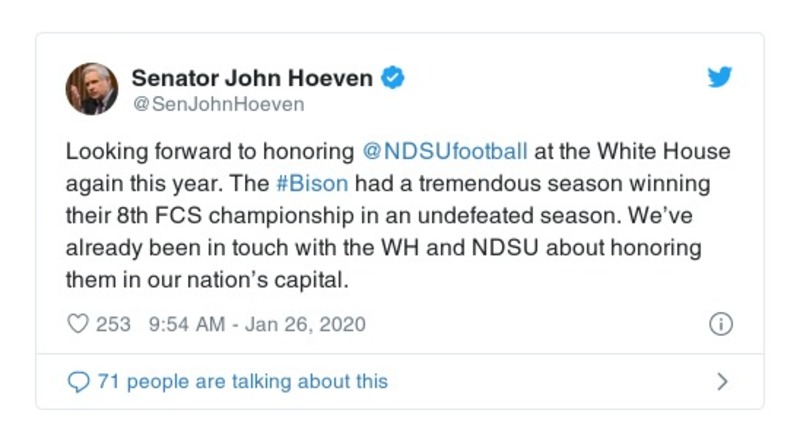Open the tweet info circle icon
Screen dimensions: 800x445
[x=721, y=324]
